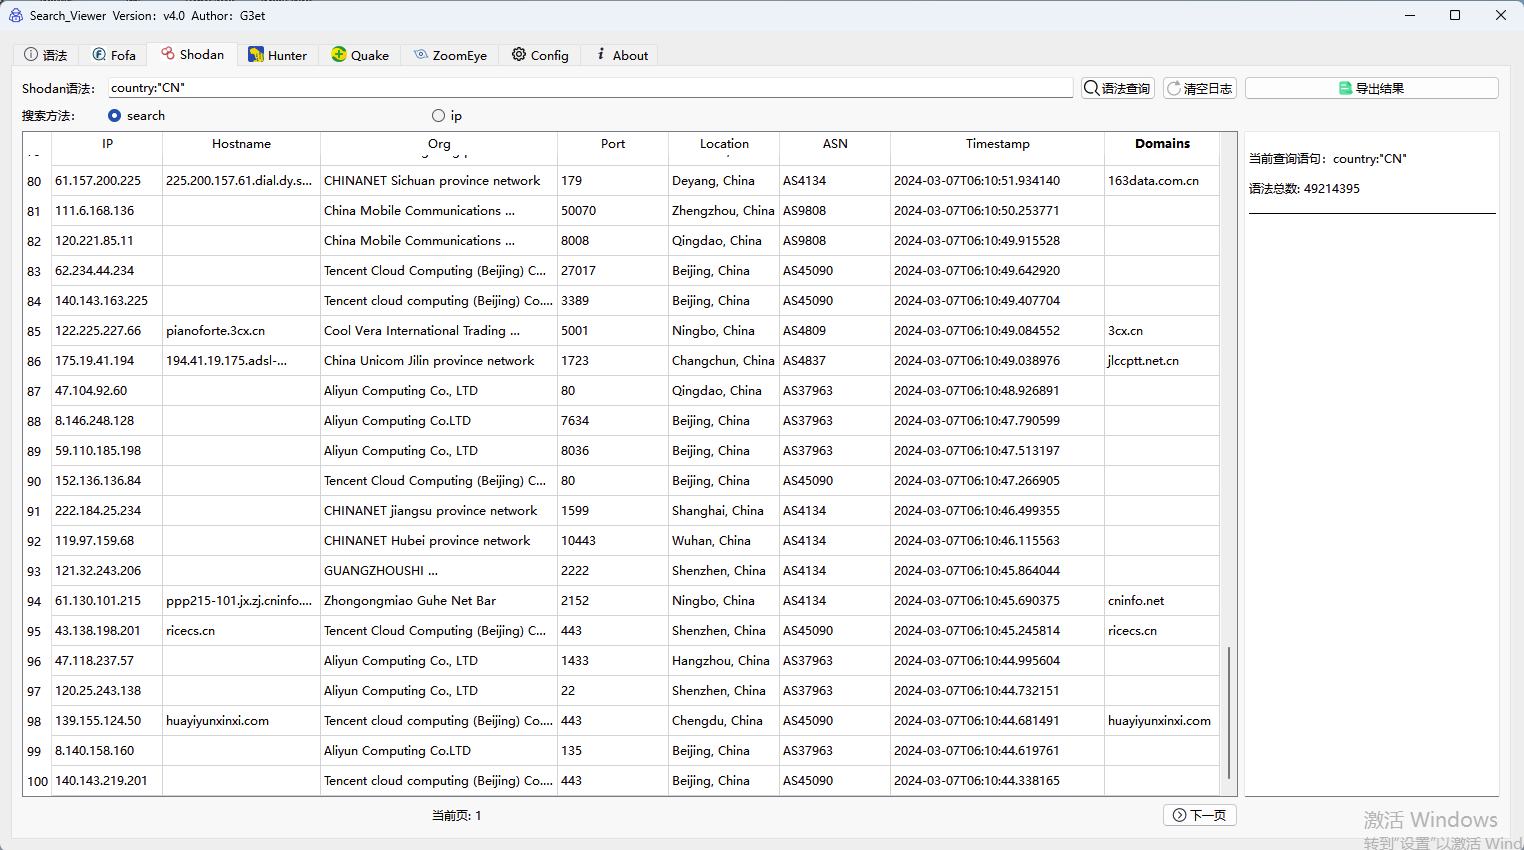Select IP cell 140.143.163.225

(107, 301)
